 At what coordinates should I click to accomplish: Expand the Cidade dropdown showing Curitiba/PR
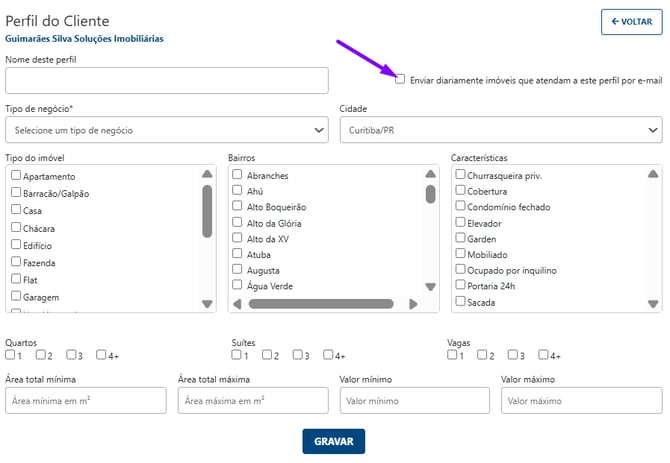500,130
